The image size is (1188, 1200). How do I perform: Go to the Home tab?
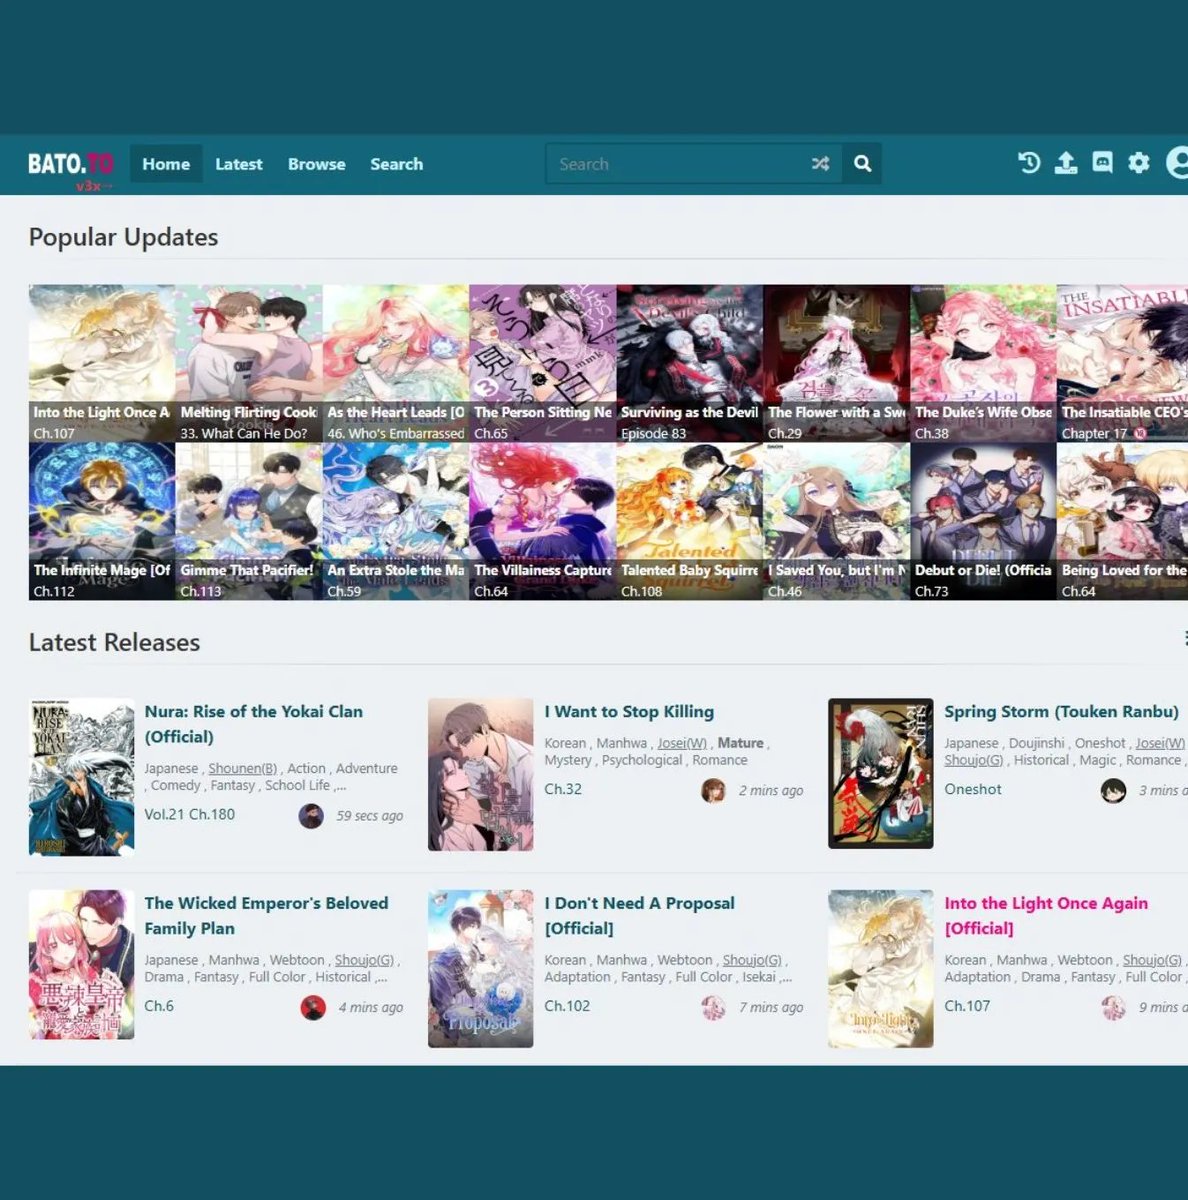pyautogui.click(x=166, y=164)
